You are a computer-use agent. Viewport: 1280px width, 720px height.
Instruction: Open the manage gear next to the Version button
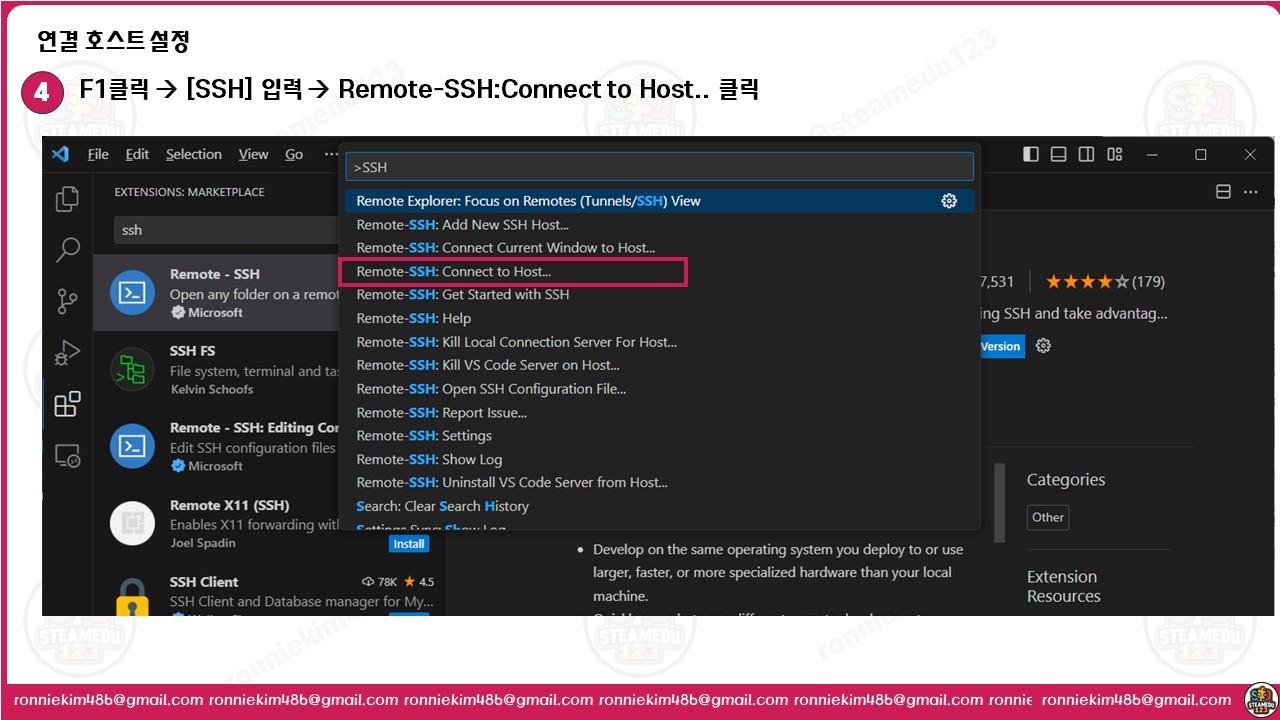(1043, 346)
